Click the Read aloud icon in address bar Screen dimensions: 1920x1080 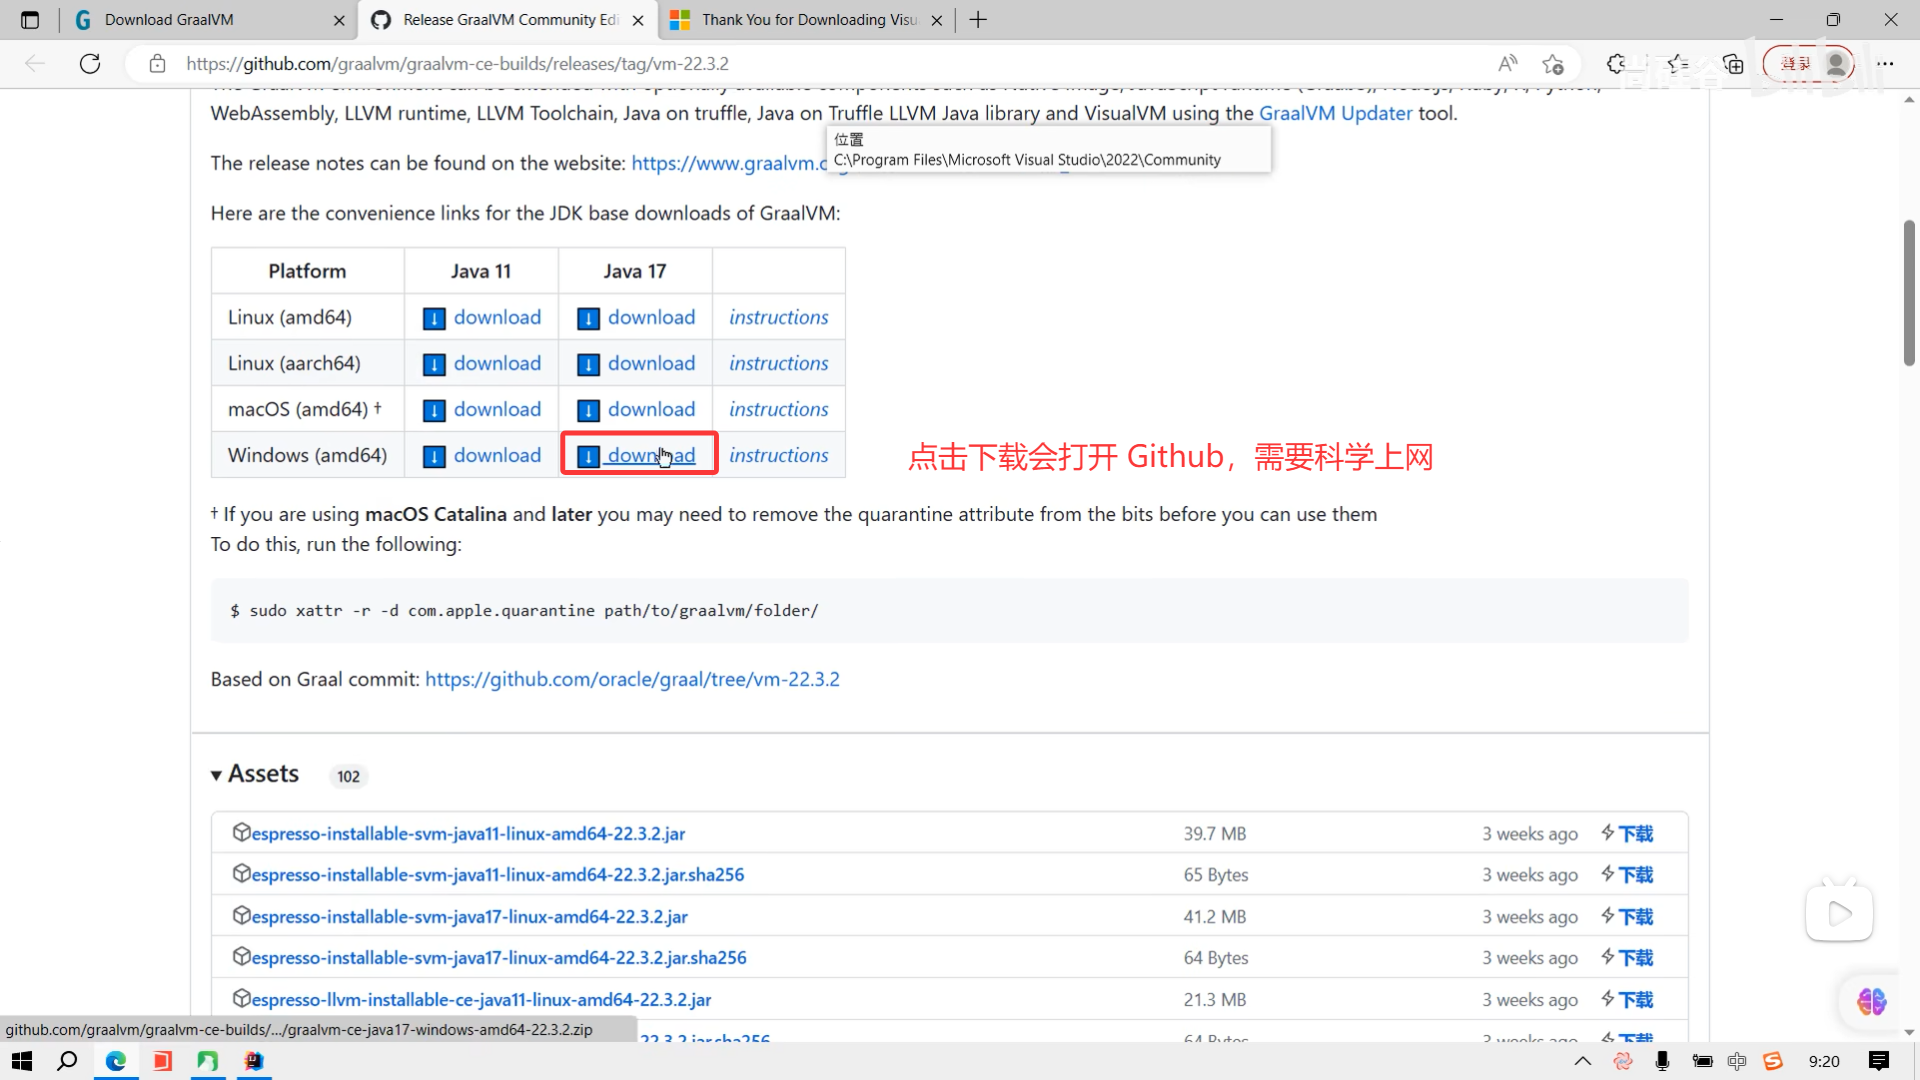(x=1507, y=64)
